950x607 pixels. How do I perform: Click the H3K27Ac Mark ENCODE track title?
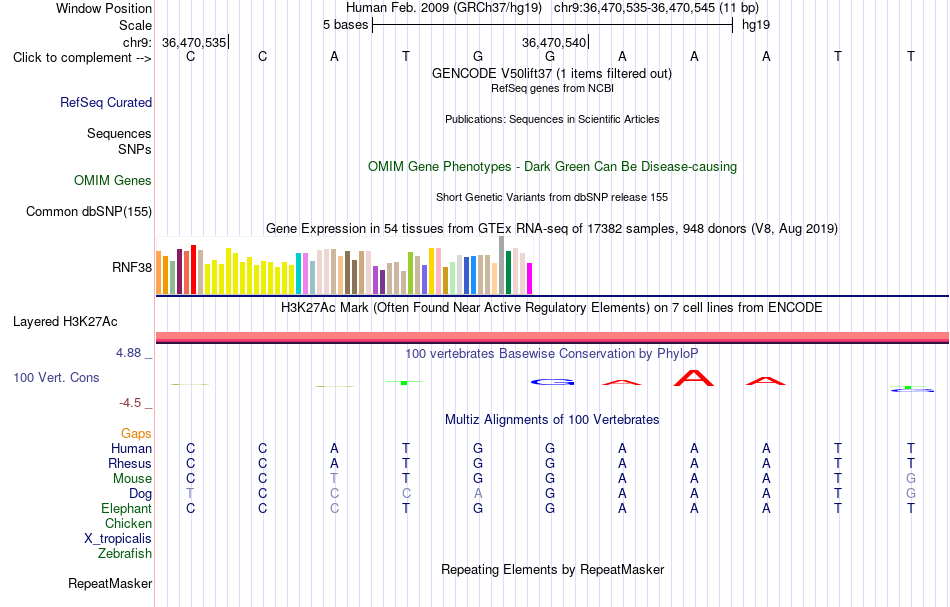coord(552,307)
